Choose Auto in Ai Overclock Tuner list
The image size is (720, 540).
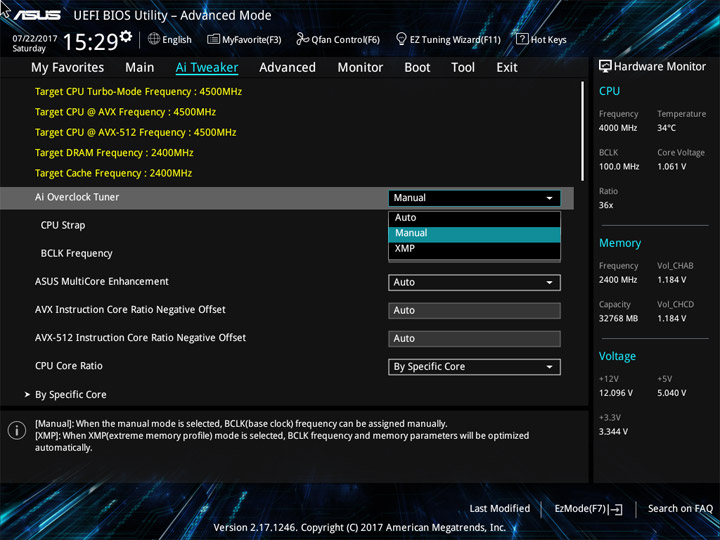474,218
